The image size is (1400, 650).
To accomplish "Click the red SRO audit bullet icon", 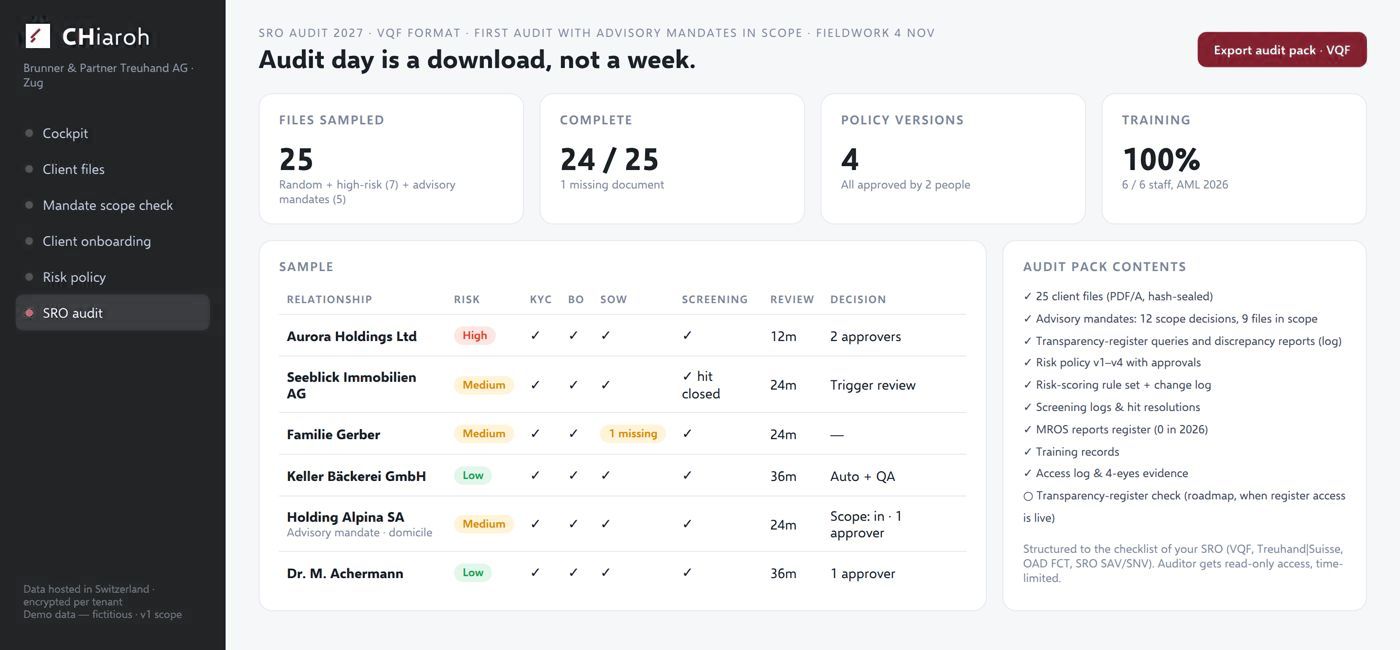I will (x=29, y=313).
